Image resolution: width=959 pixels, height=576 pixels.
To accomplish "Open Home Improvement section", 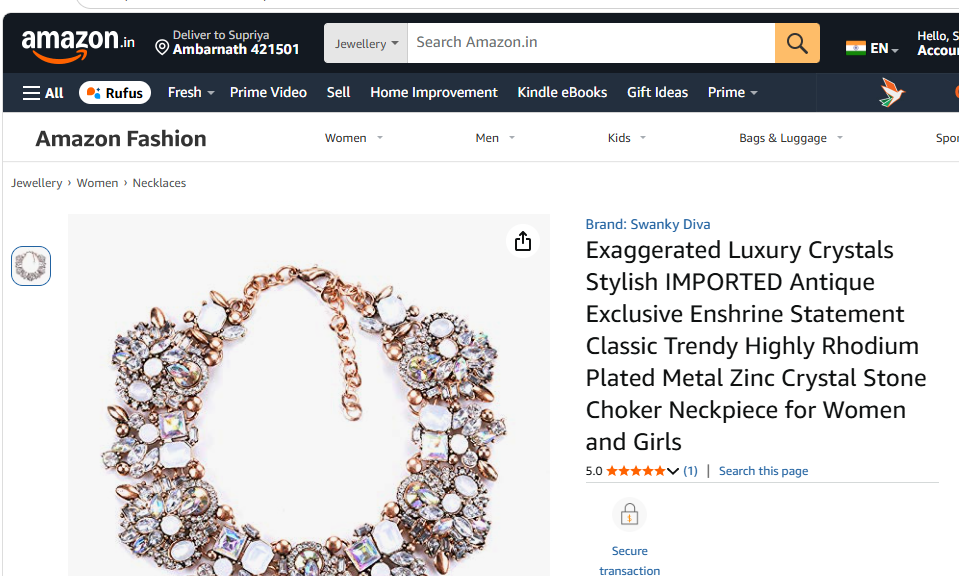I will pyautogui.click(x=434, y=92).
